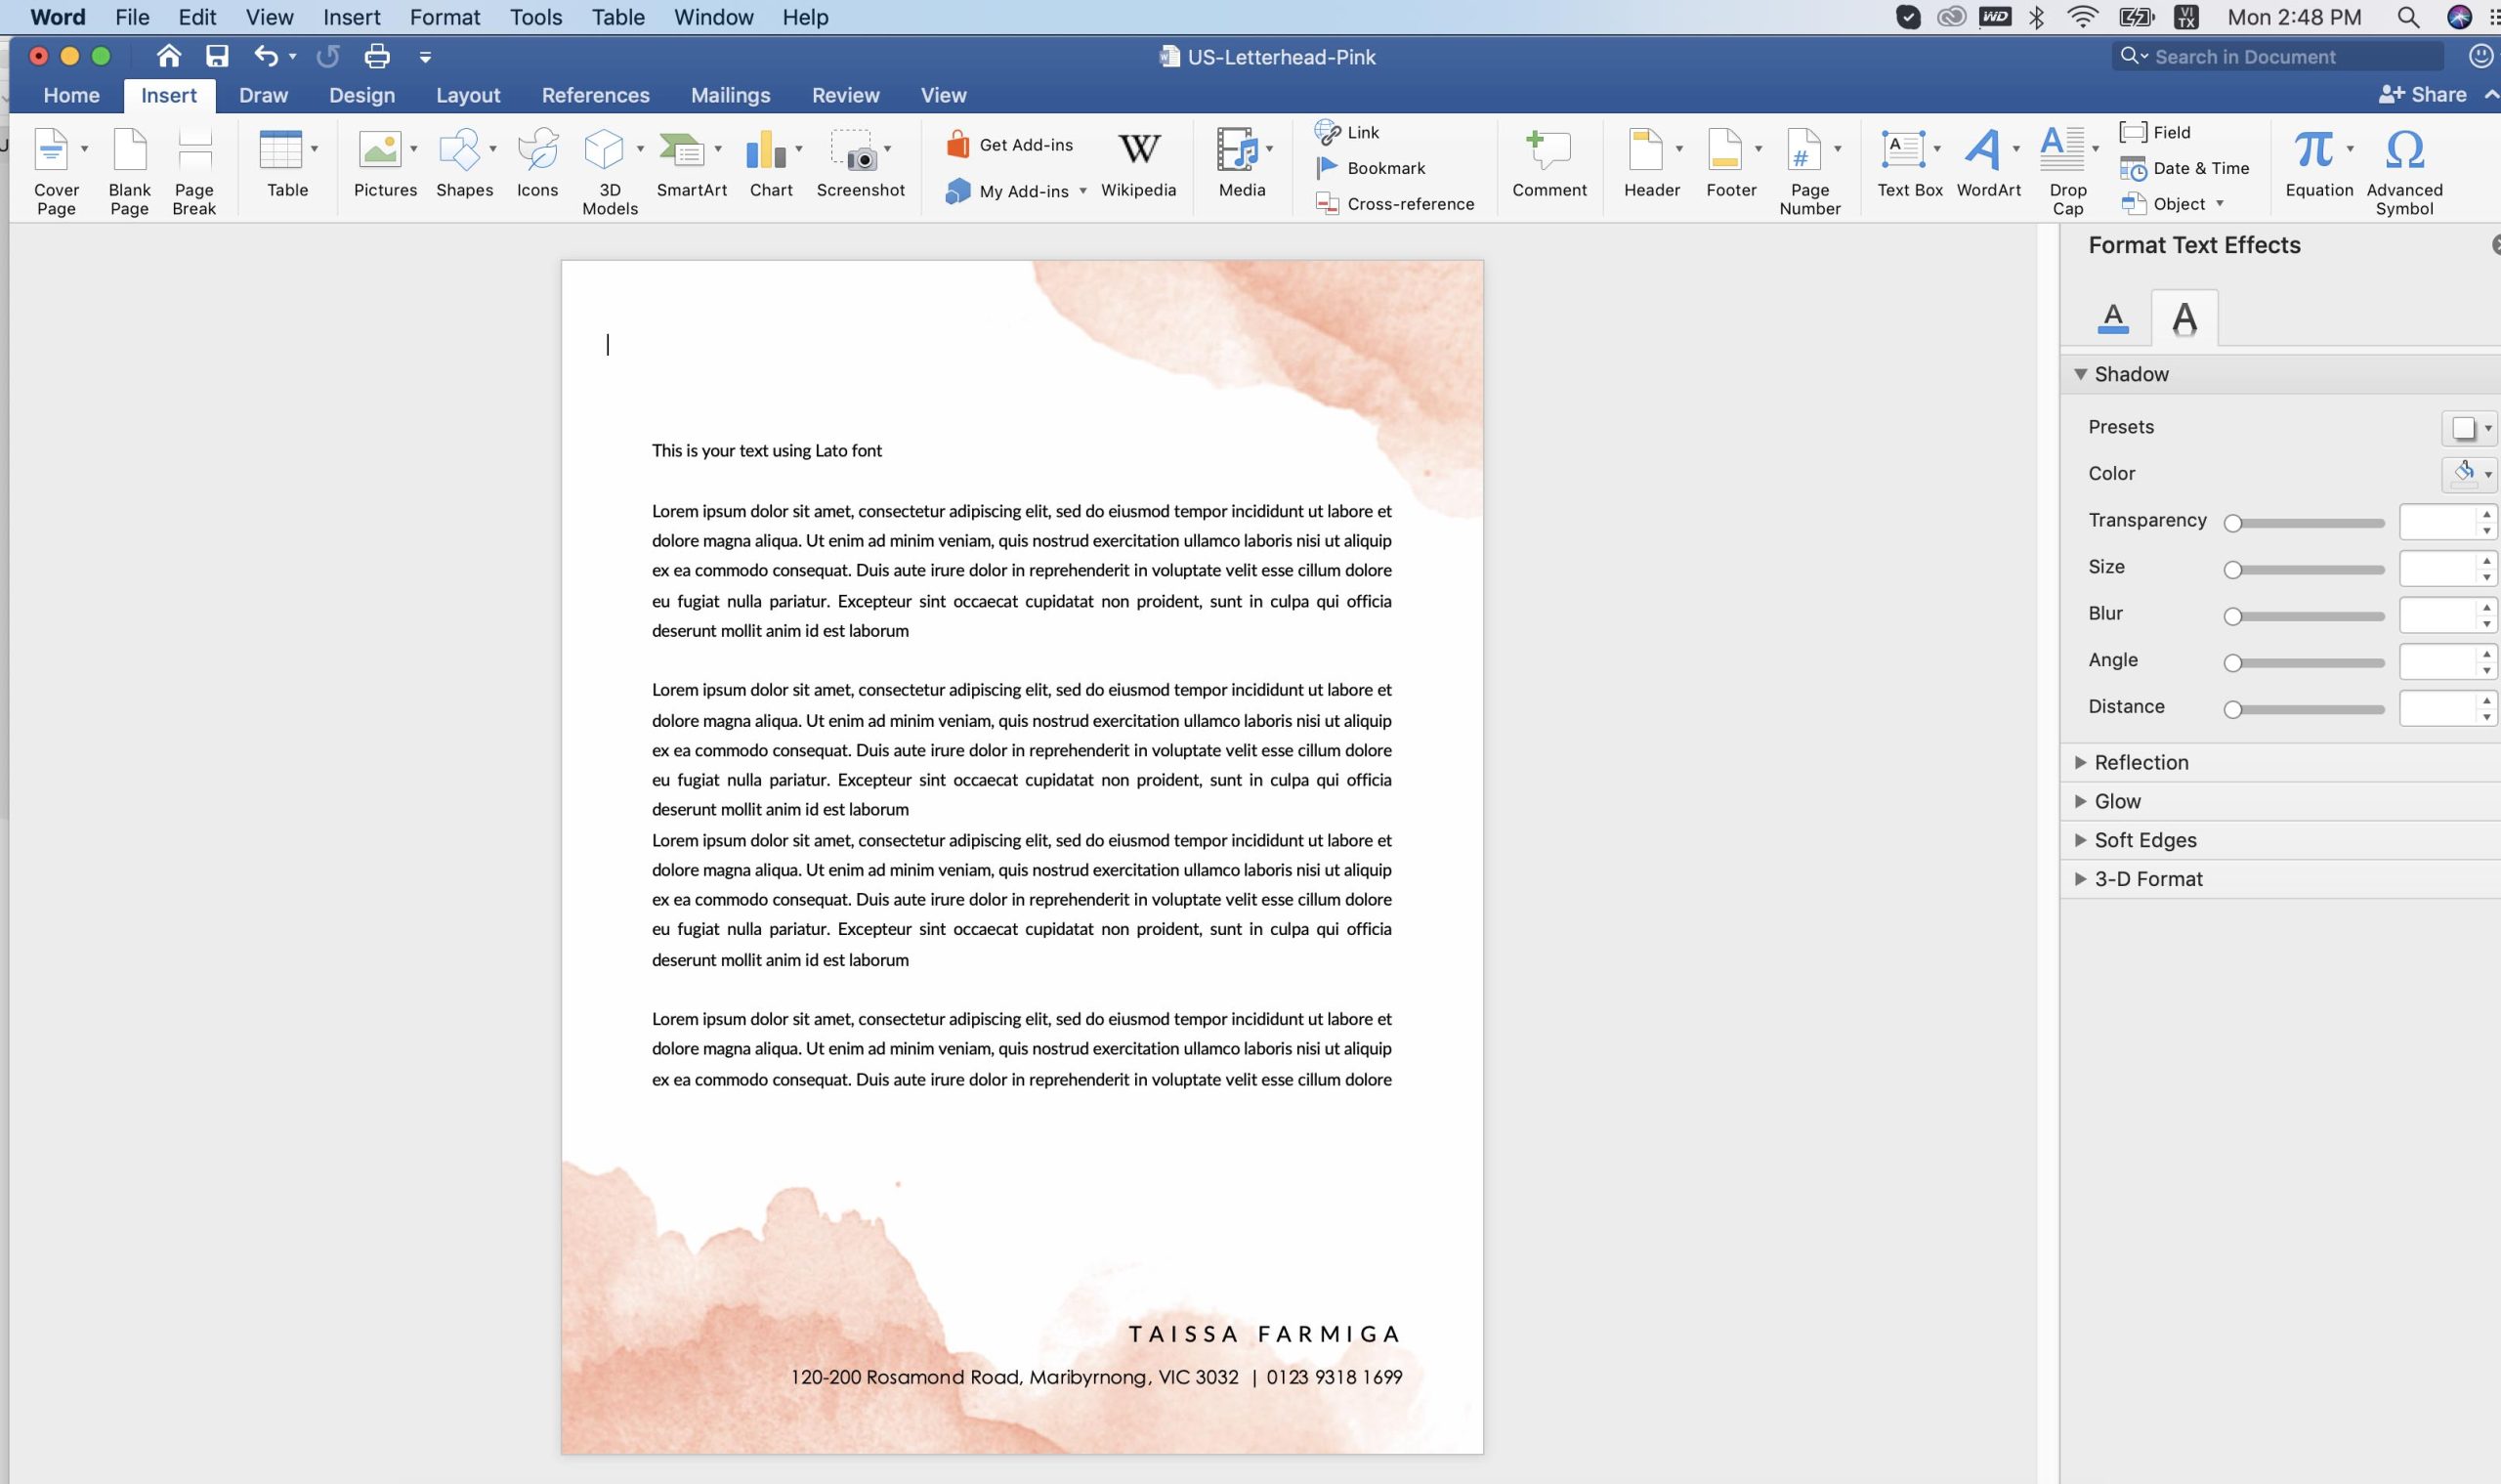Insert a Chart
Screen dimensions: 2501x1484
pos(771,165)
